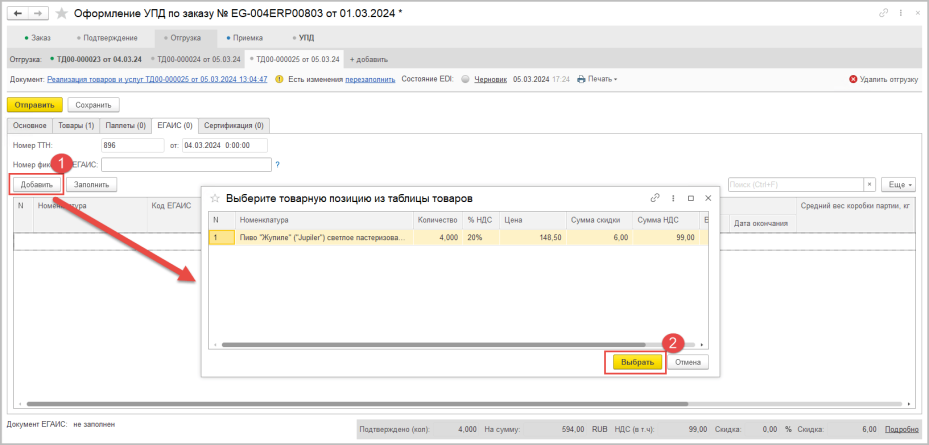Click the Номер фиксации ЕГАИС input field
Image resolution: width=929 pixels, height=445 pixels.
pos(186,164)
